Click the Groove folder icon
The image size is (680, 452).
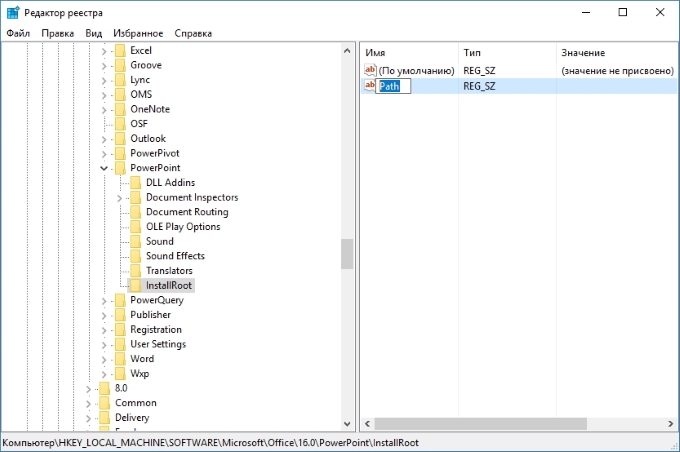click(120, 66)
